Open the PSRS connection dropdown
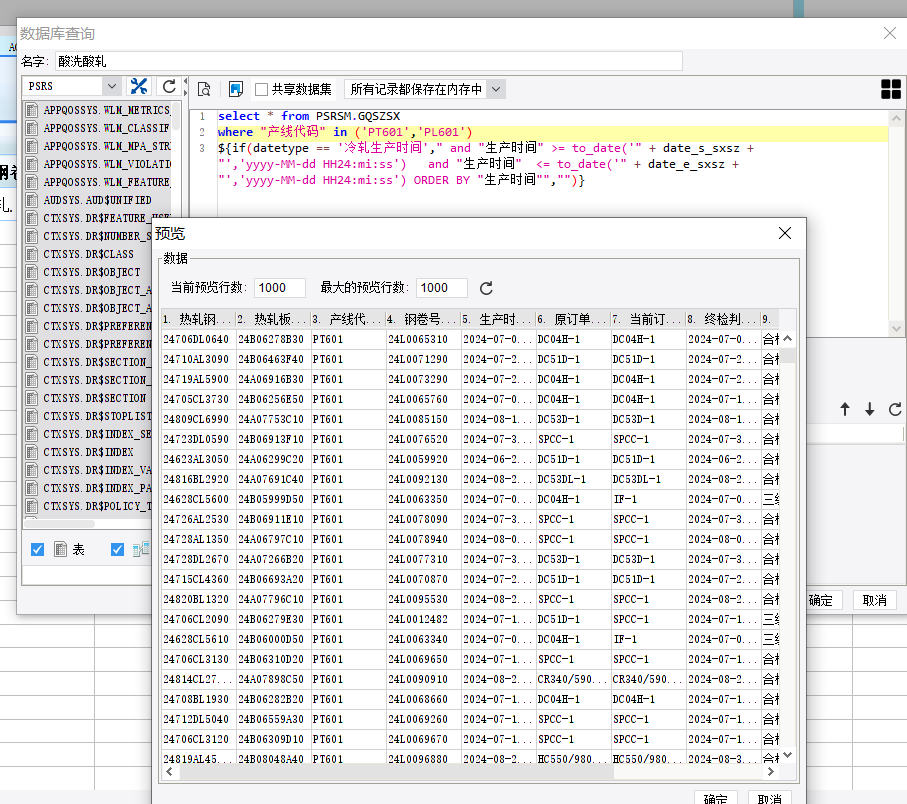Screen dimensions: 907x804 [x=112, y=86]
